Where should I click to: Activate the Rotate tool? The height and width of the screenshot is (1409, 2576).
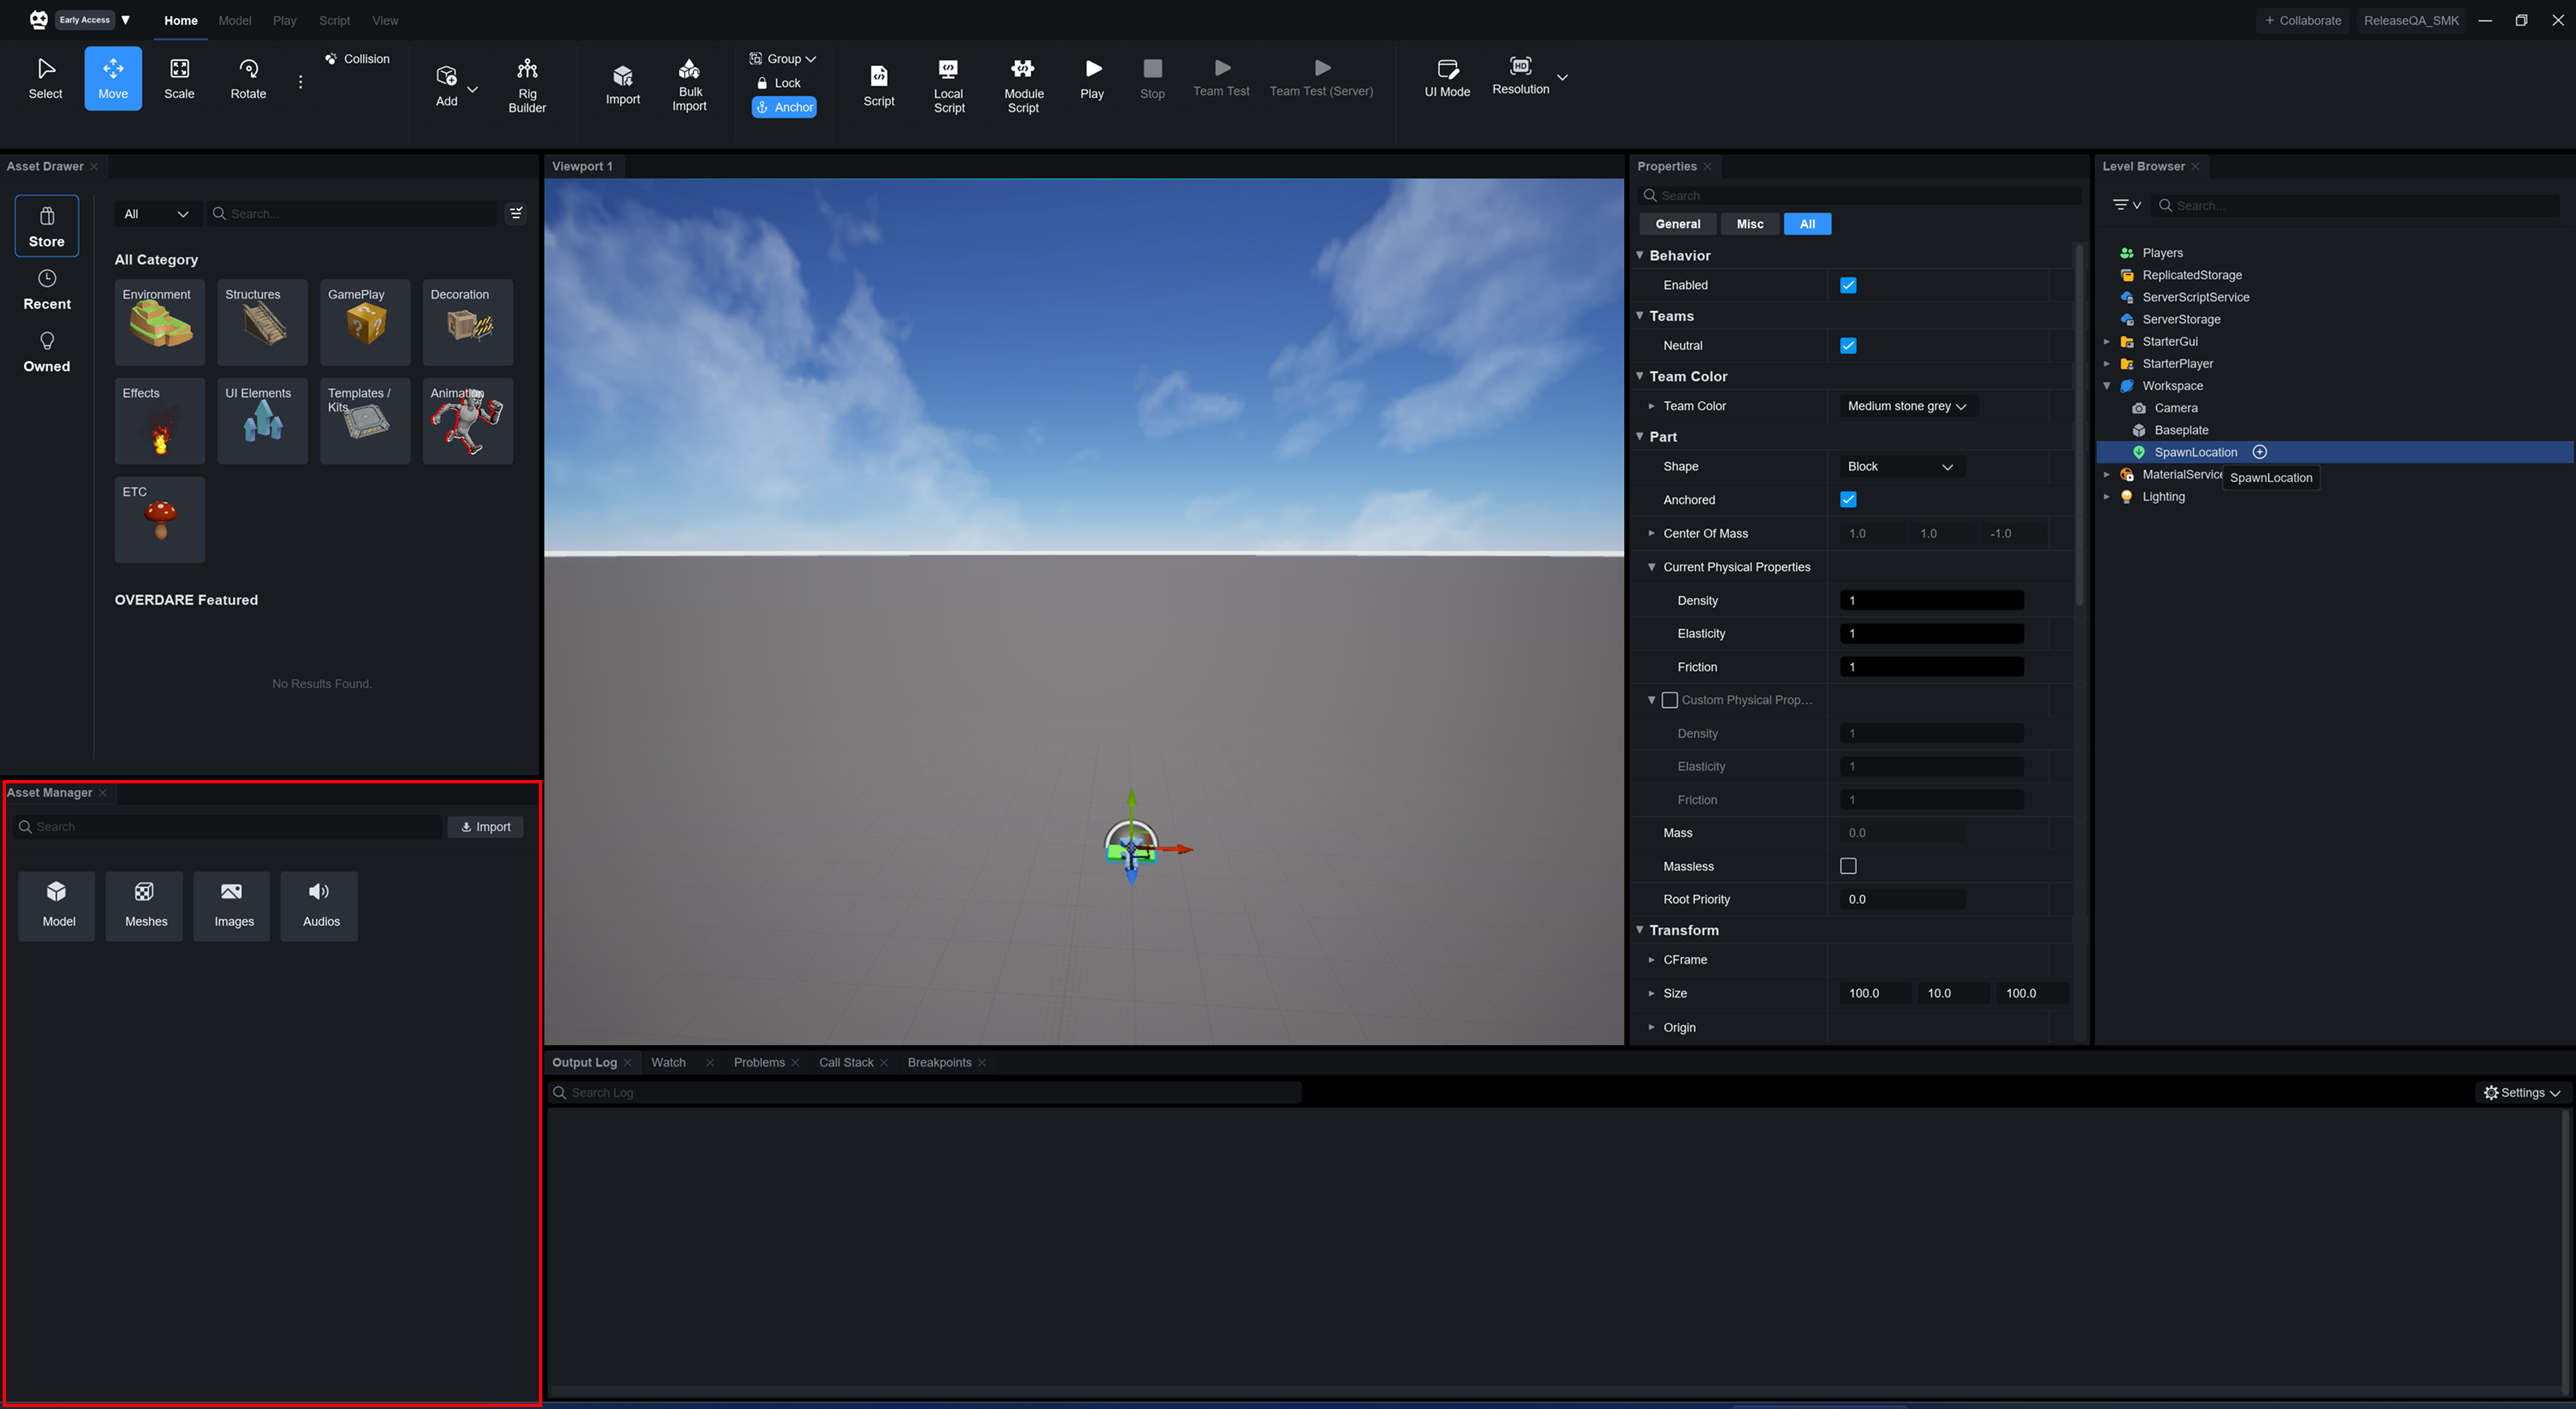point(248,78)
